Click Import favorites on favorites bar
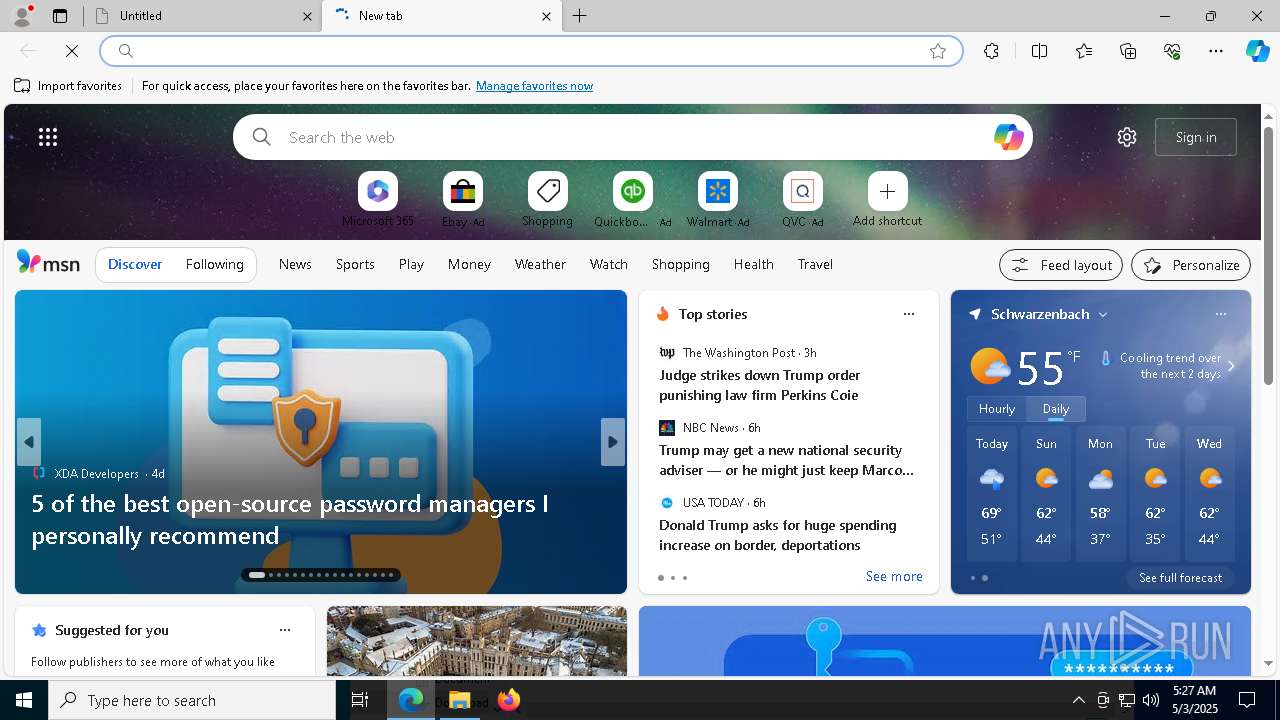Image resolution: width=1280 pixels, height=720 pixels. 68,86
